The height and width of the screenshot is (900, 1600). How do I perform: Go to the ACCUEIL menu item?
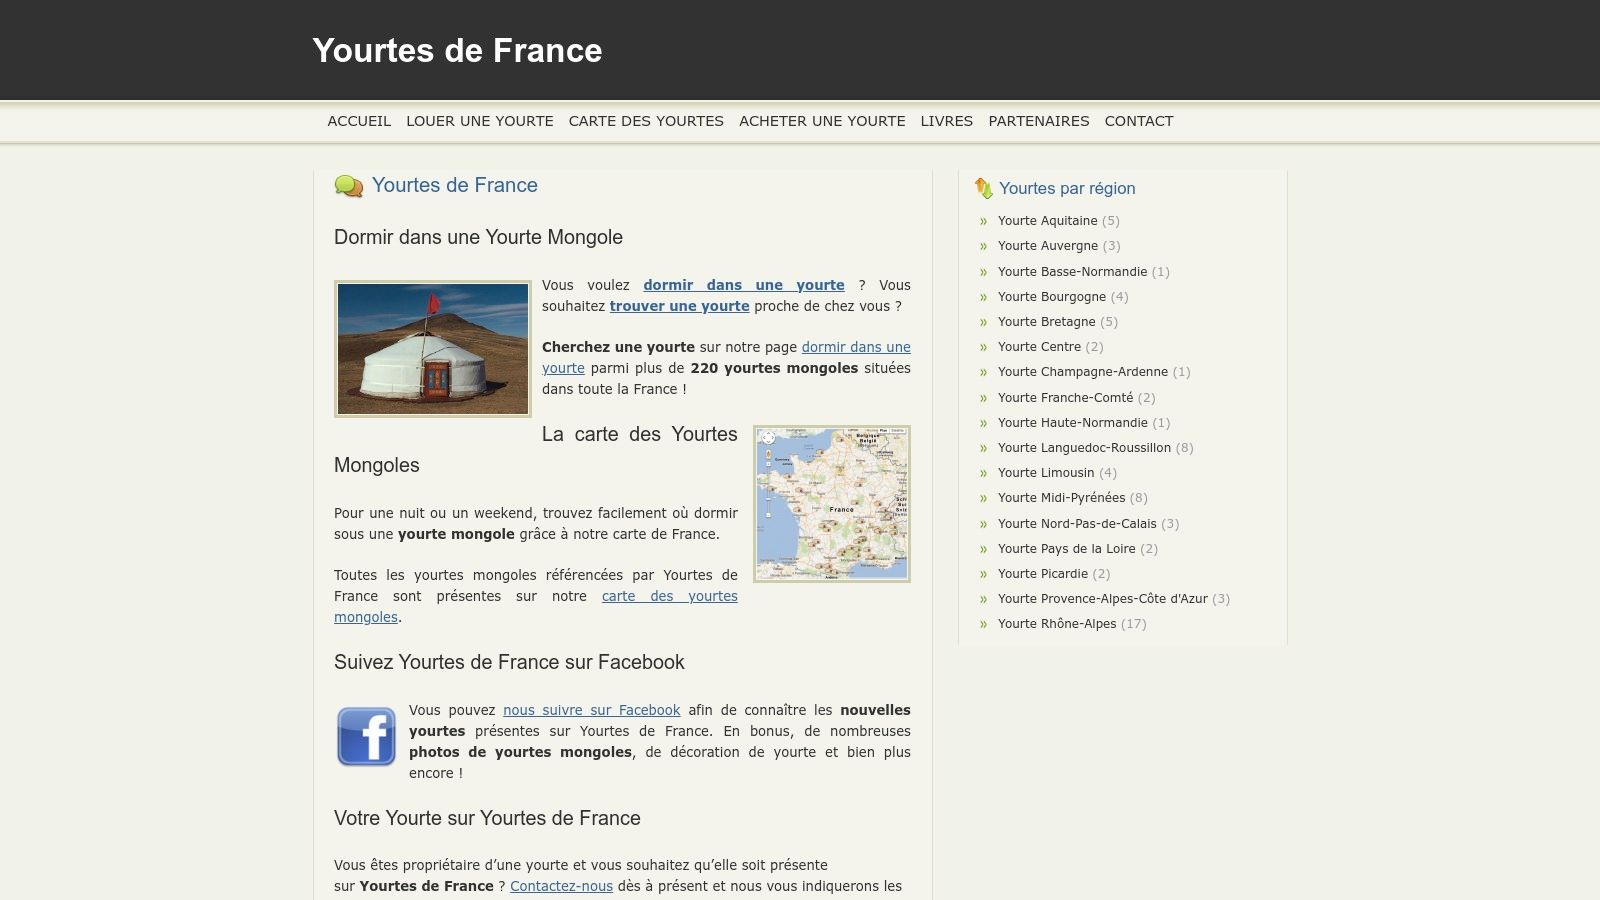click(359, 121)
